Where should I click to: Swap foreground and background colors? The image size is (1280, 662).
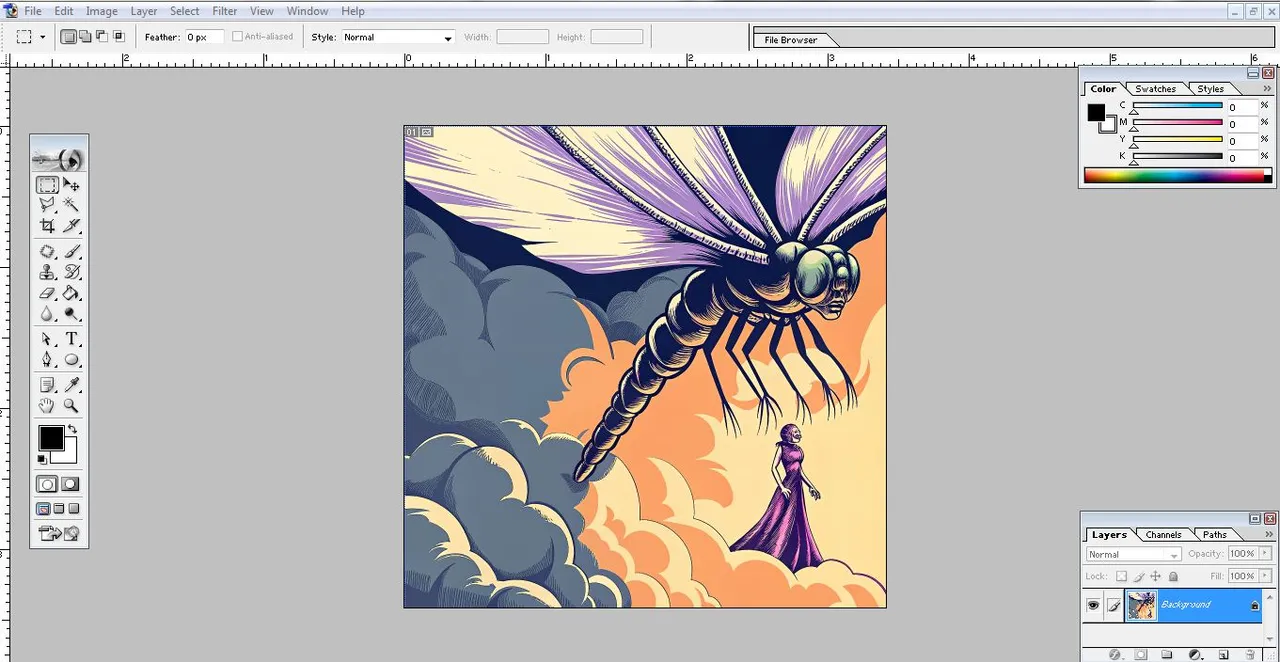[x=72, y=430]
